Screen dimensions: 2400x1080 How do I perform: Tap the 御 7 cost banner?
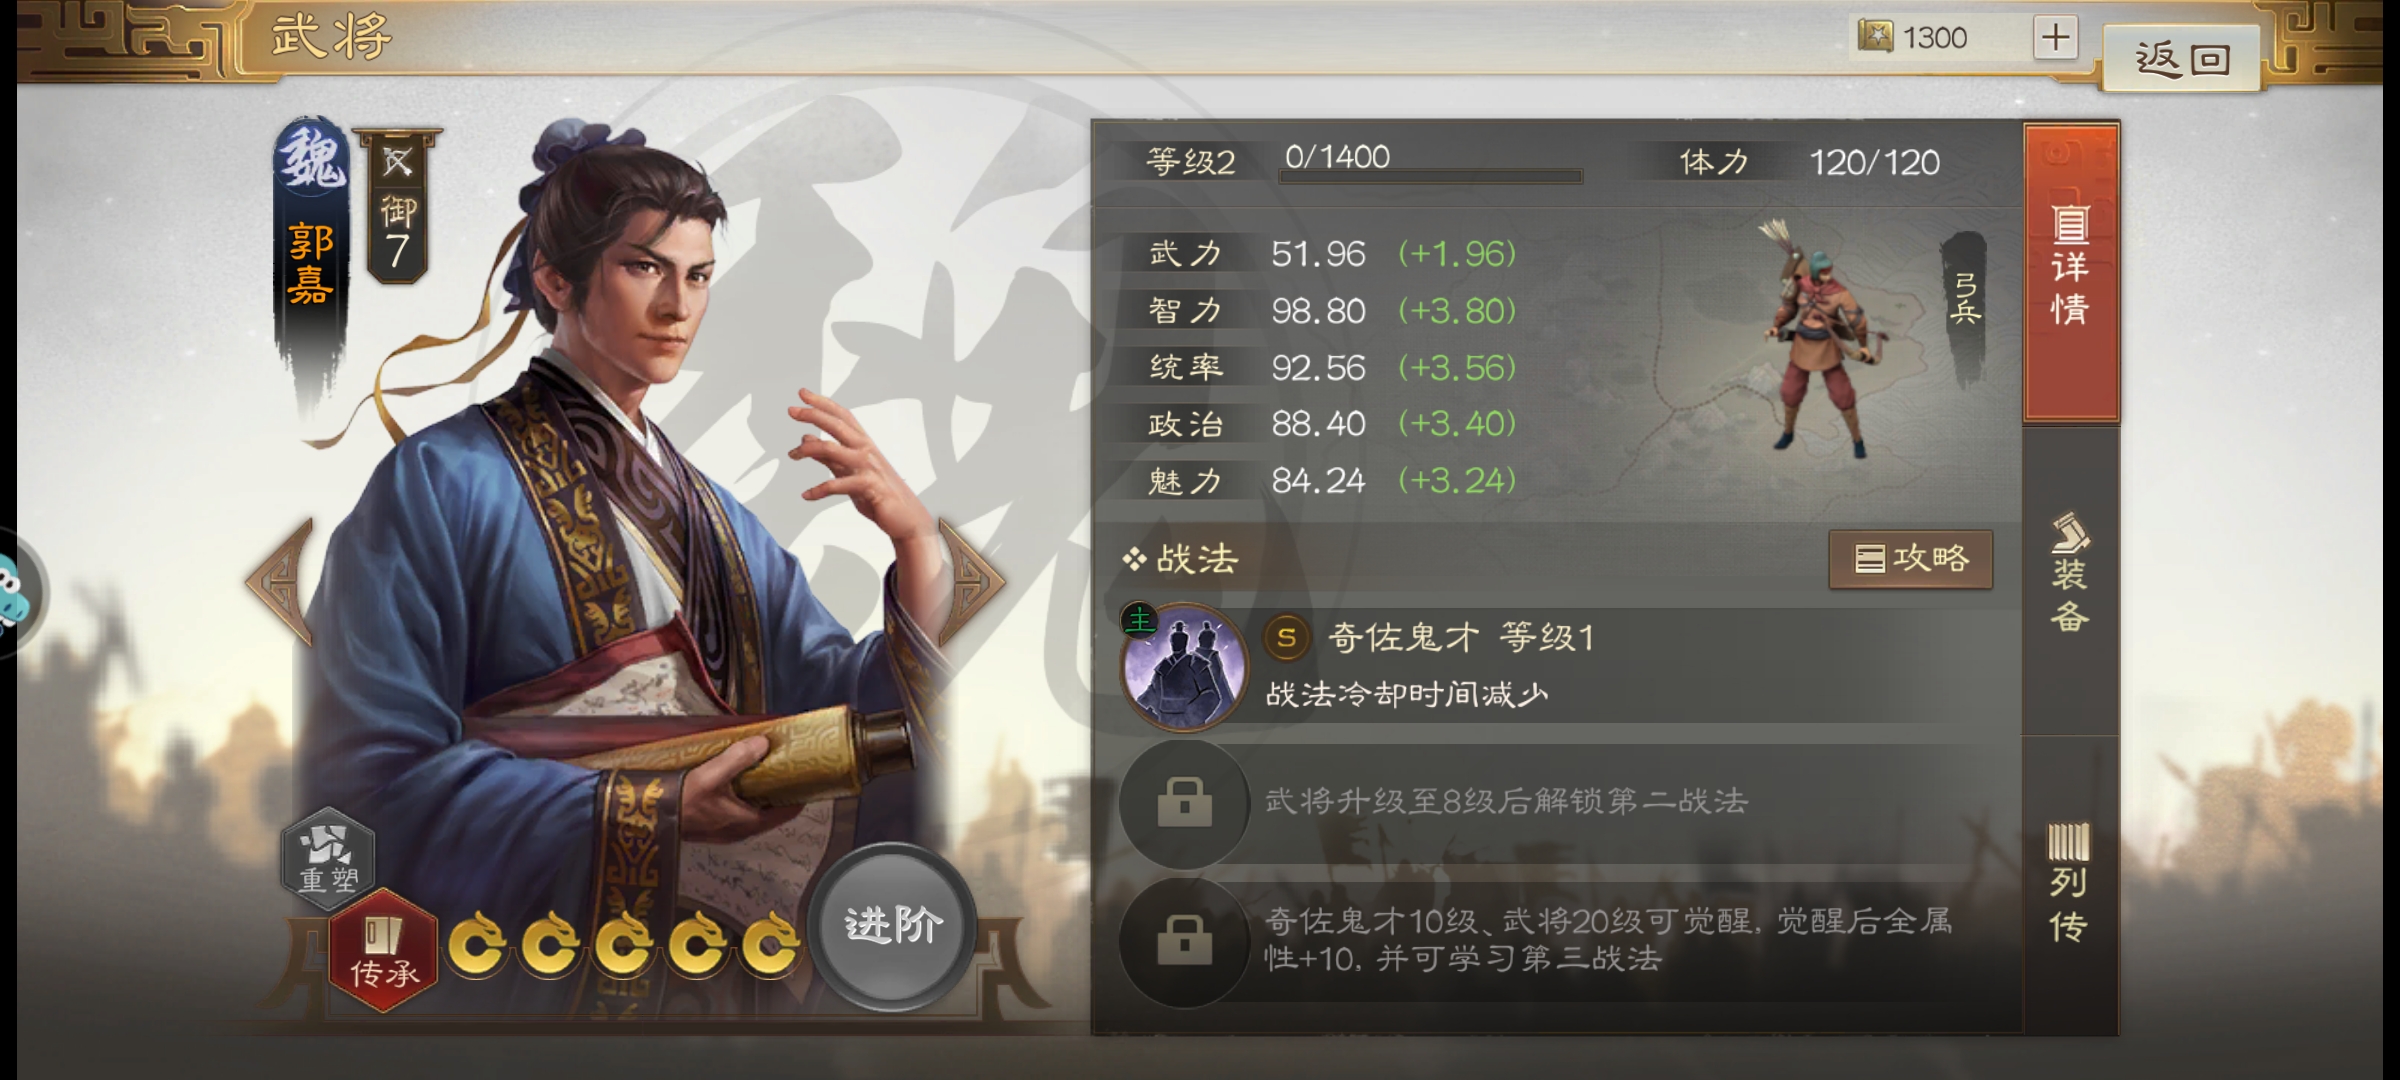(398, 206)
